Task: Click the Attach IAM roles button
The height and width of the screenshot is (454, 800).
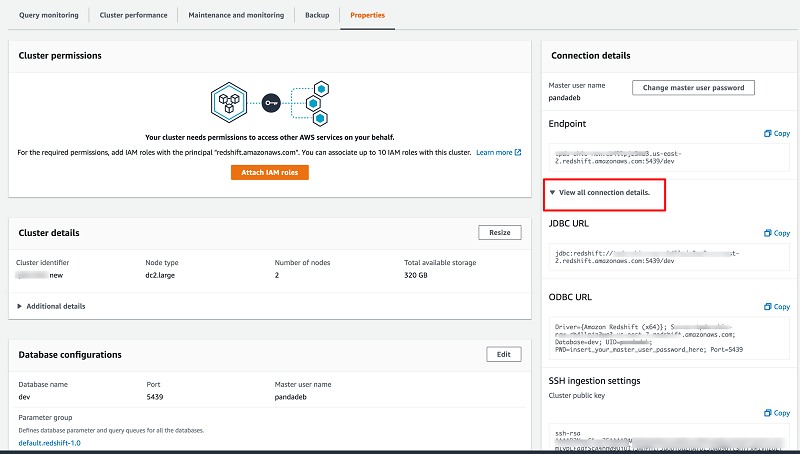Action: [269, 172]
